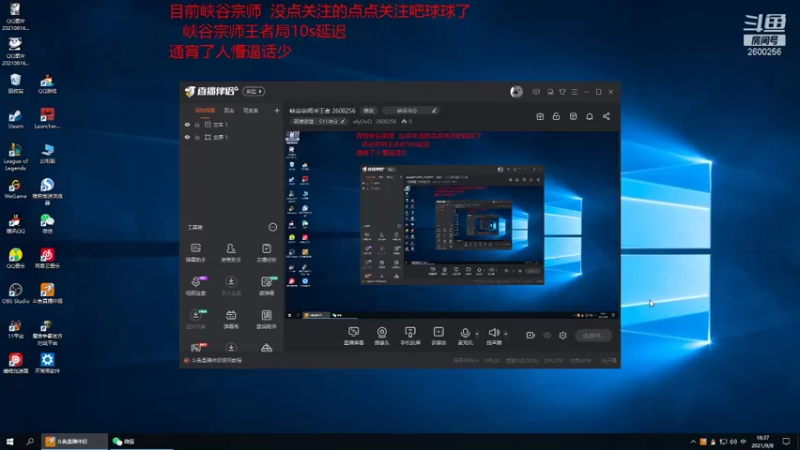Switch to the third scene tab
Image resolution: width=800 pixels, height=450 pixels.
click(251, 110)
